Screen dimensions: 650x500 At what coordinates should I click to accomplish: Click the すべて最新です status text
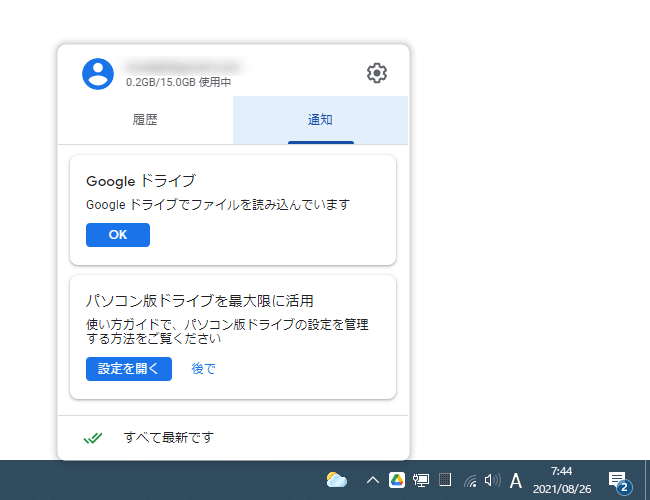tap(168, 437)
